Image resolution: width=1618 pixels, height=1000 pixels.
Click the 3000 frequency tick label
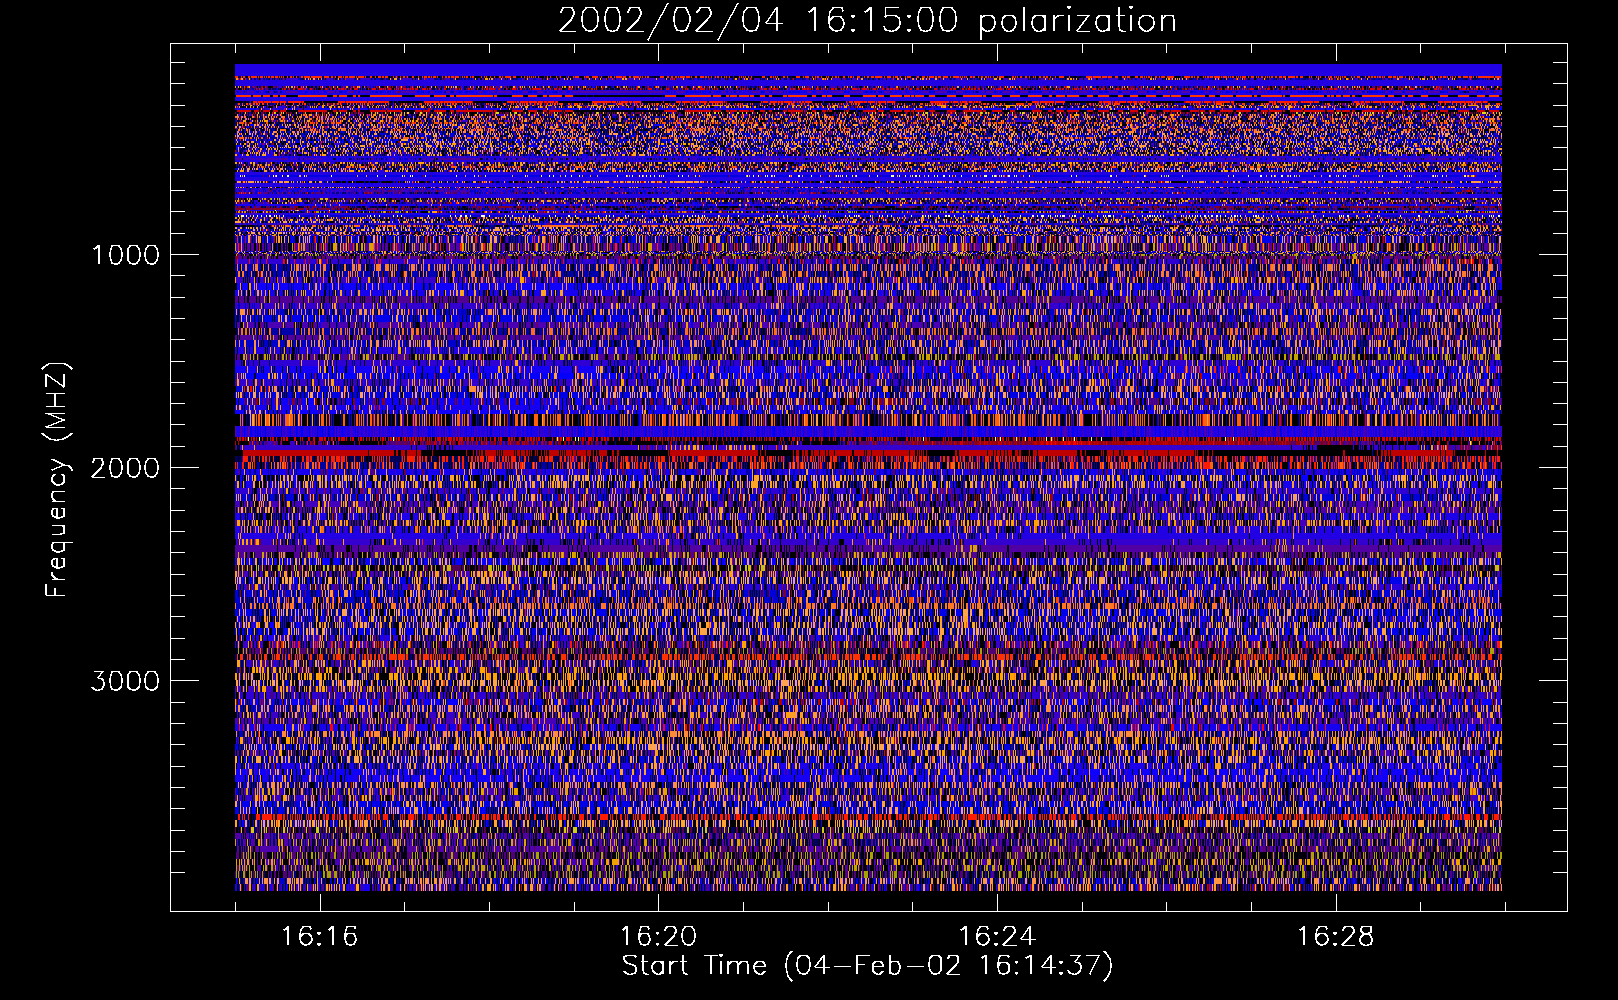coord(125,681)
